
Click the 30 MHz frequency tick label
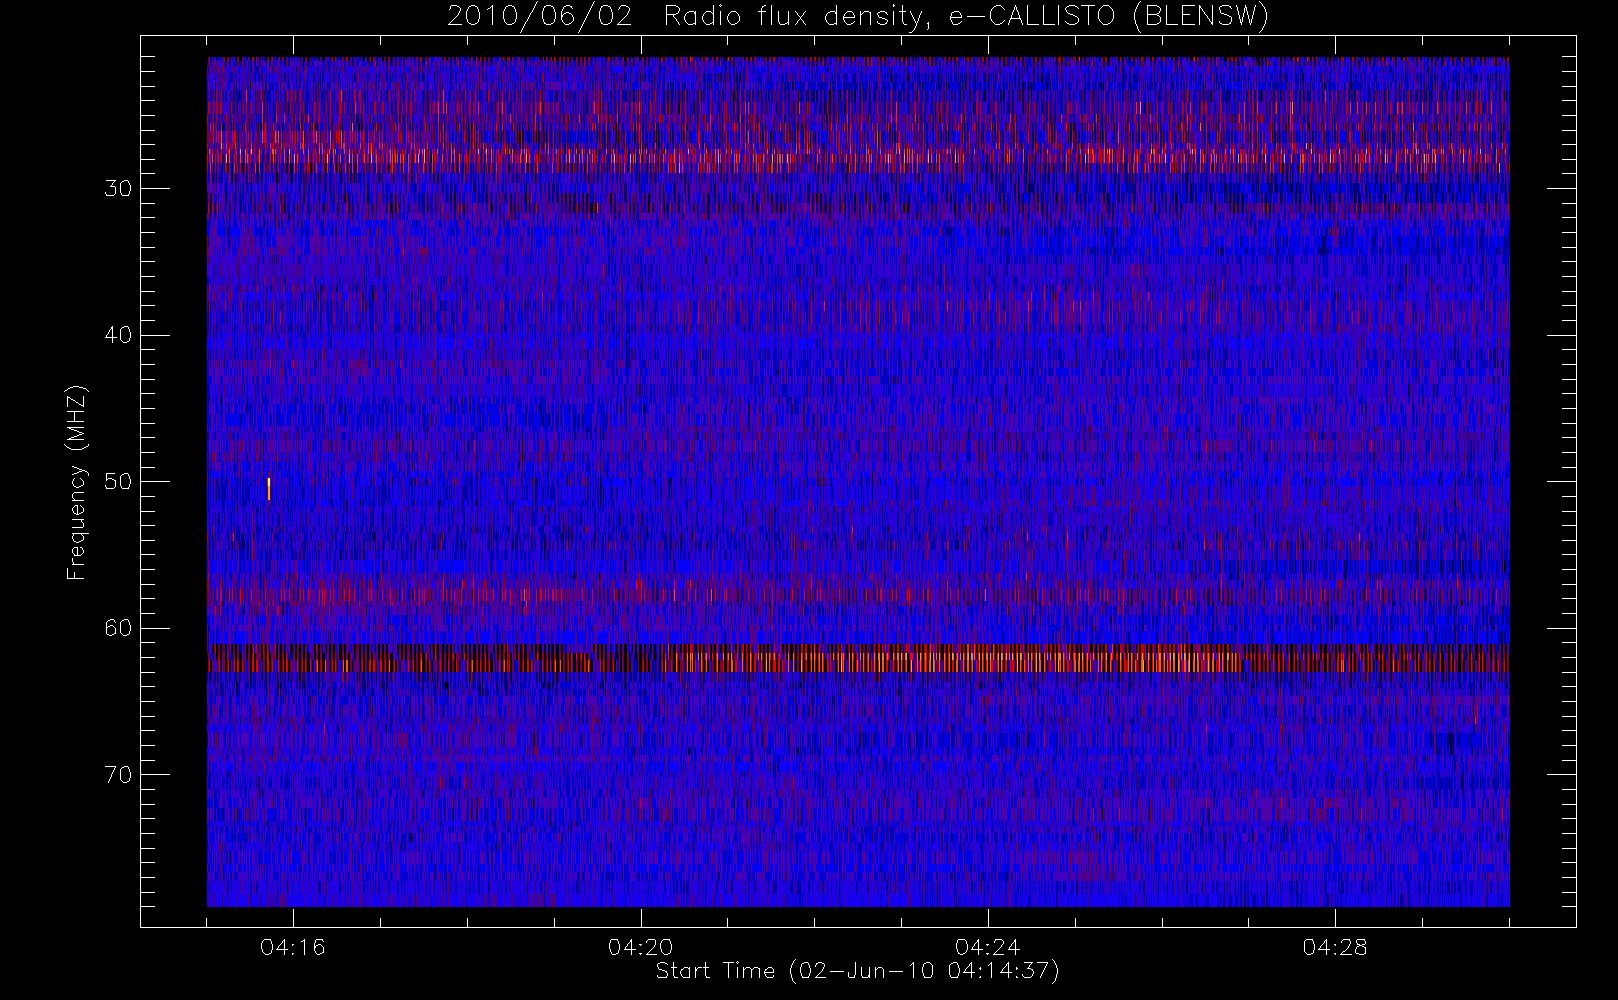[x=118, y=189]
